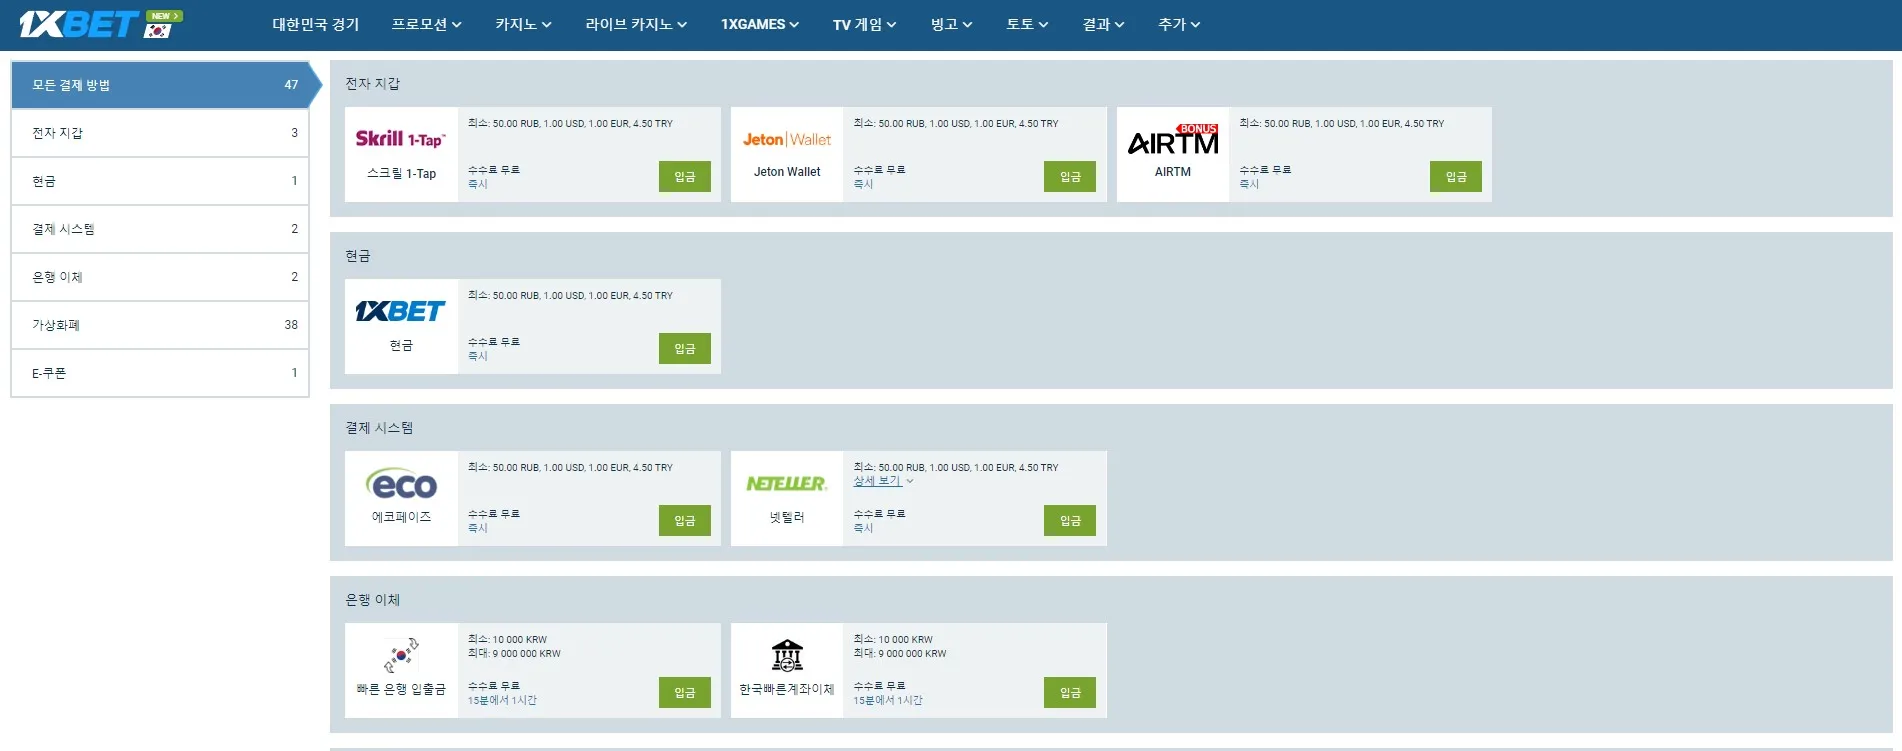Select the 빠른 은행 입출금 flag icon
The image size is (1902, 751).
click(x=401, y=655)
